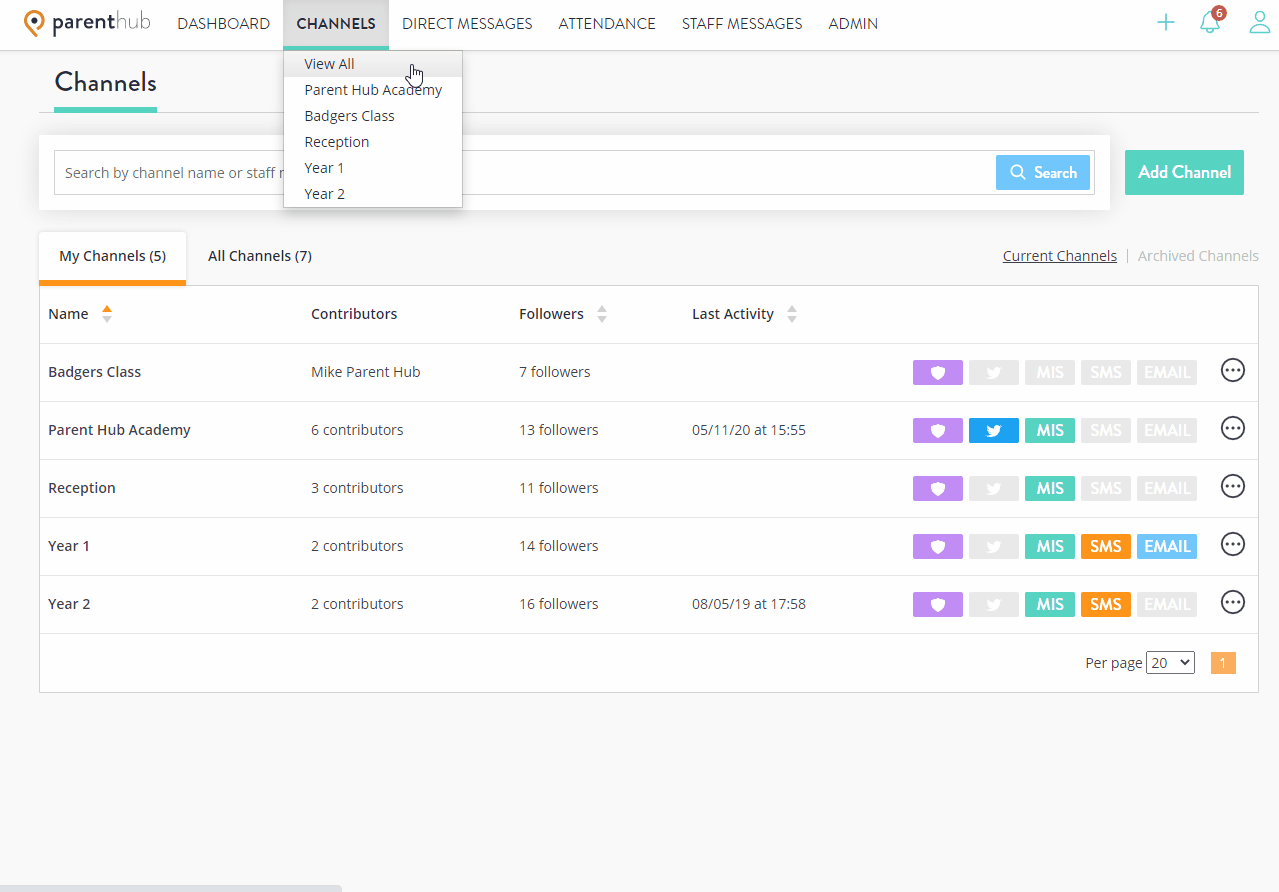1279x892 pixels.
Task: Click shield badge for Reception row
Action: [x=938, y=488]
